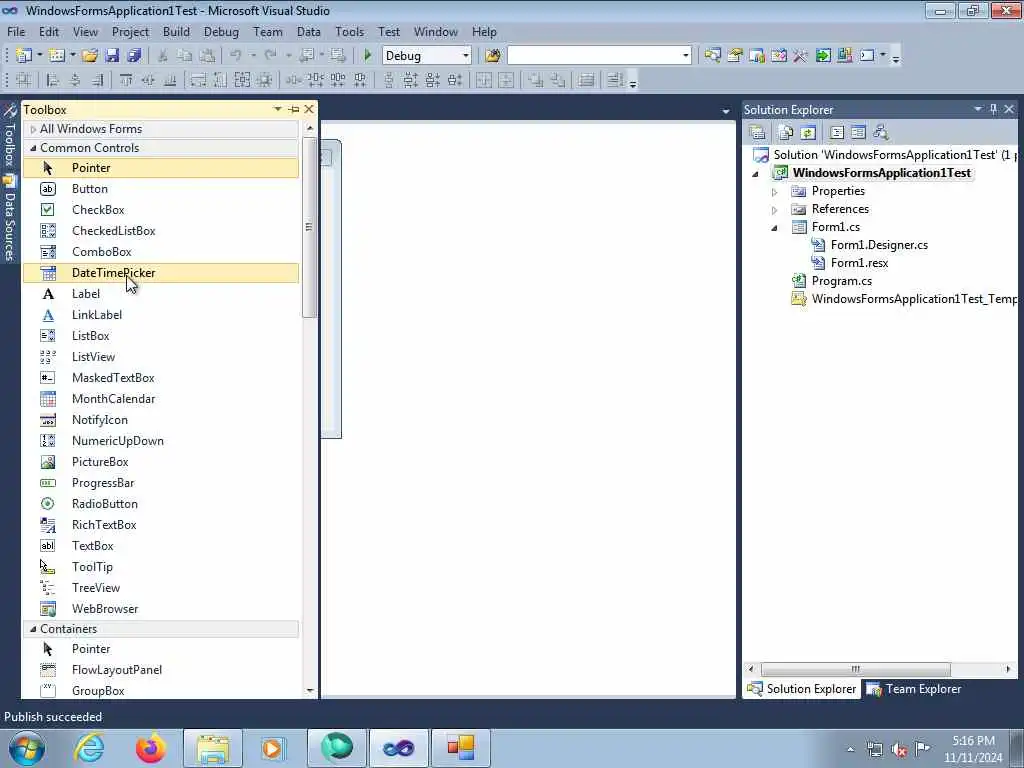Open Firefox from the taskbar
The width and height of the screenshot is (1024, 768).
point(151,748)
